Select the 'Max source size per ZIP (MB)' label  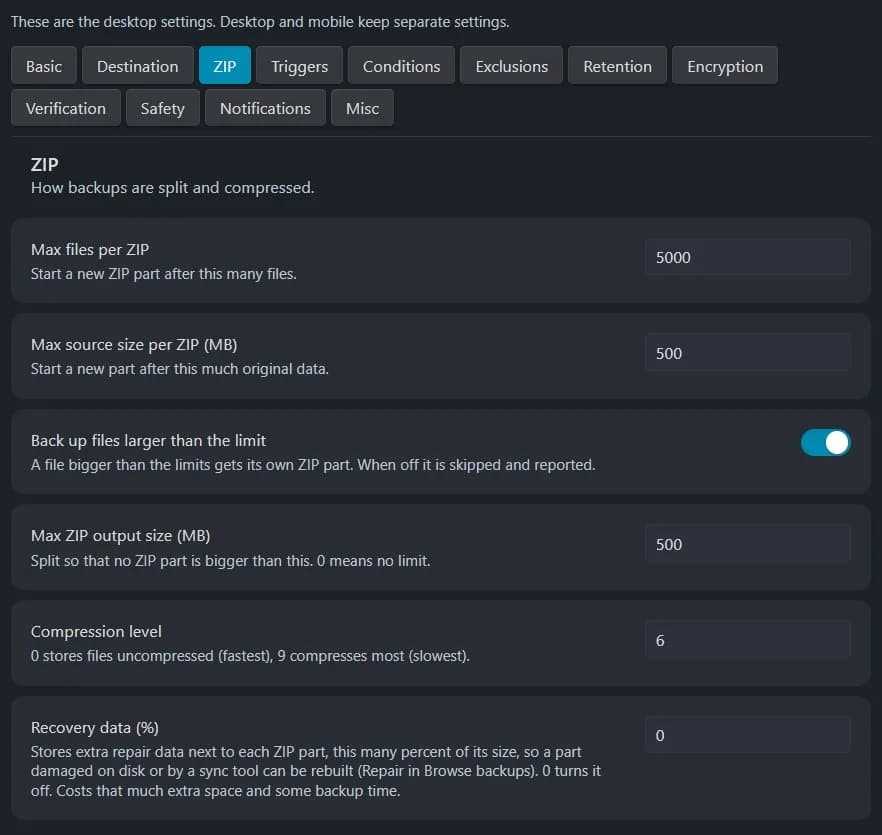click(134, 344)
